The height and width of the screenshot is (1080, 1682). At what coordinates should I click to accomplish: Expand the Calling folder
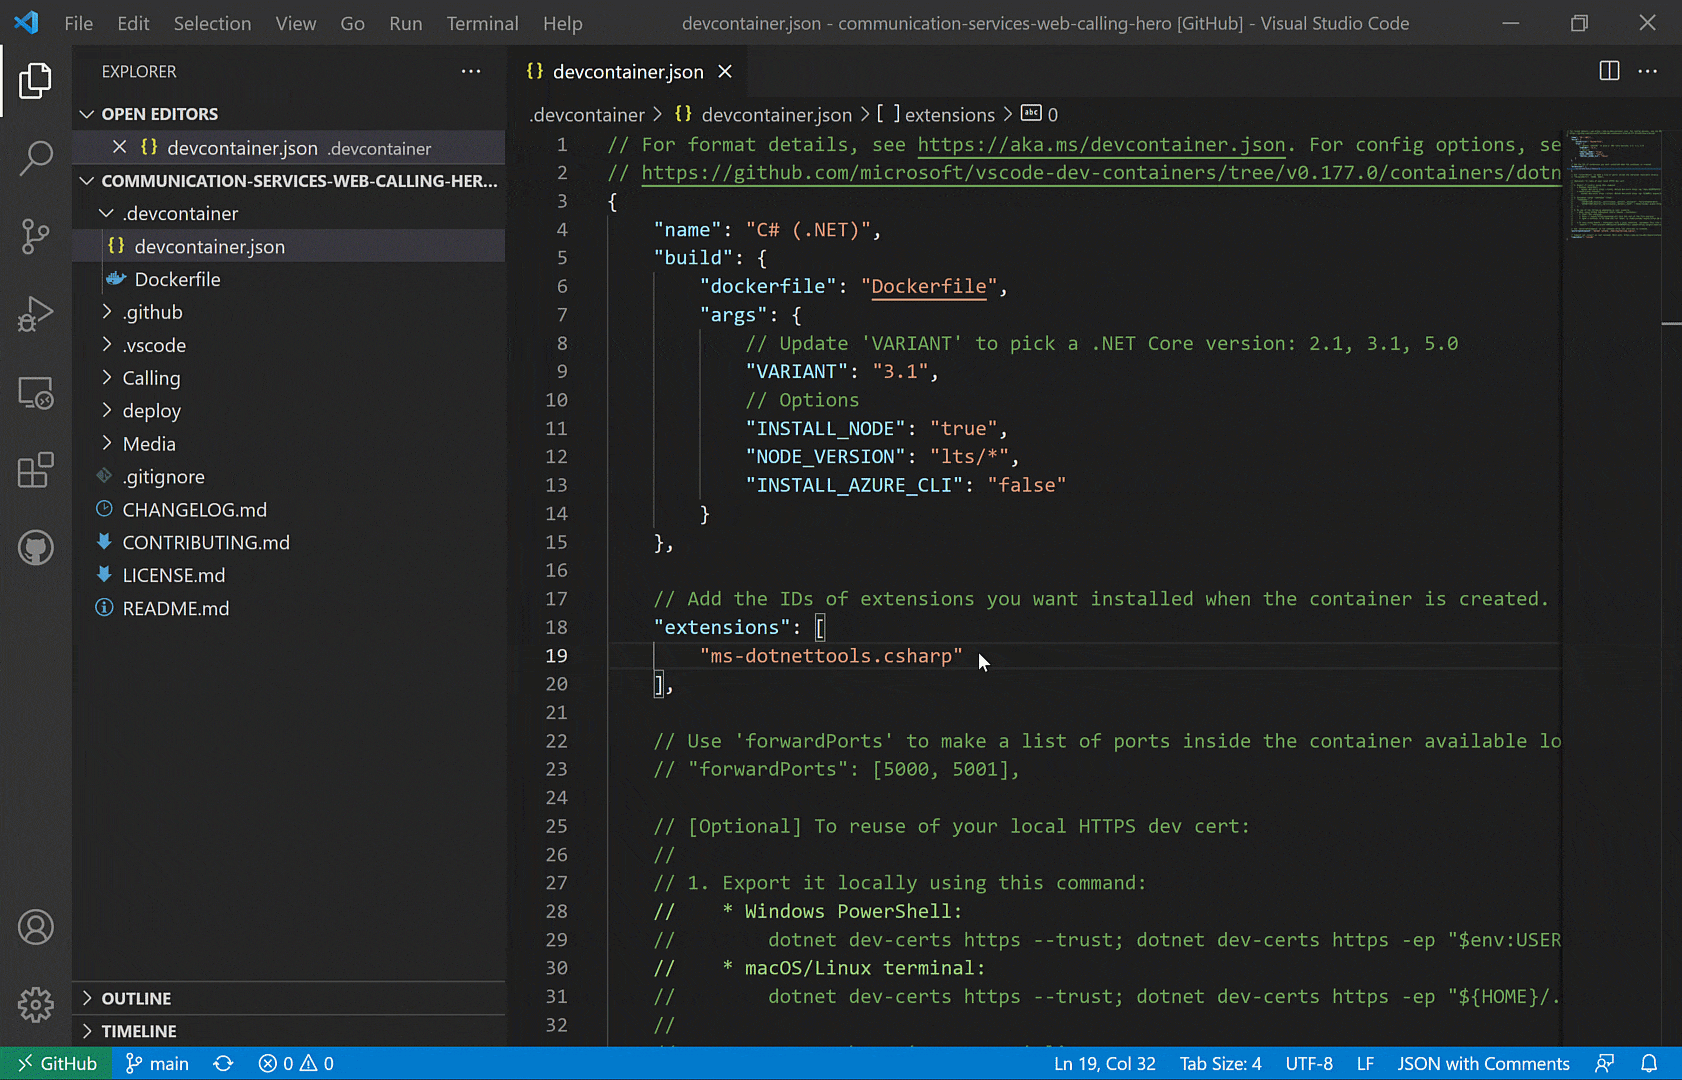click(x=151, y=378)
